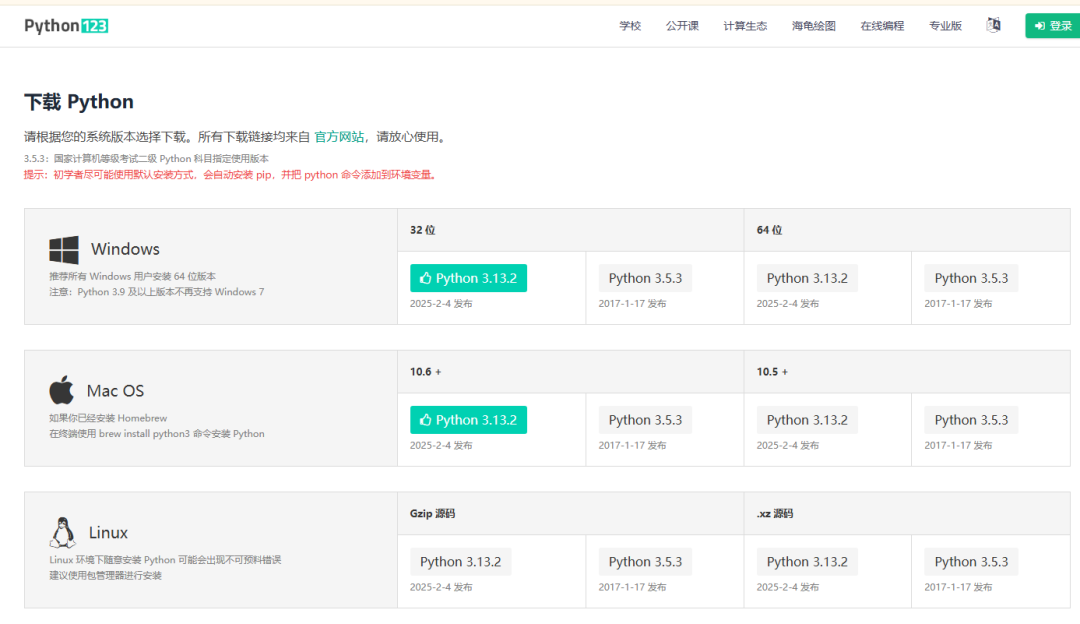The image size is (1080, 624).
Task: Download Mac OS 10.6+ Python 3.13.2
Action: 468,420
